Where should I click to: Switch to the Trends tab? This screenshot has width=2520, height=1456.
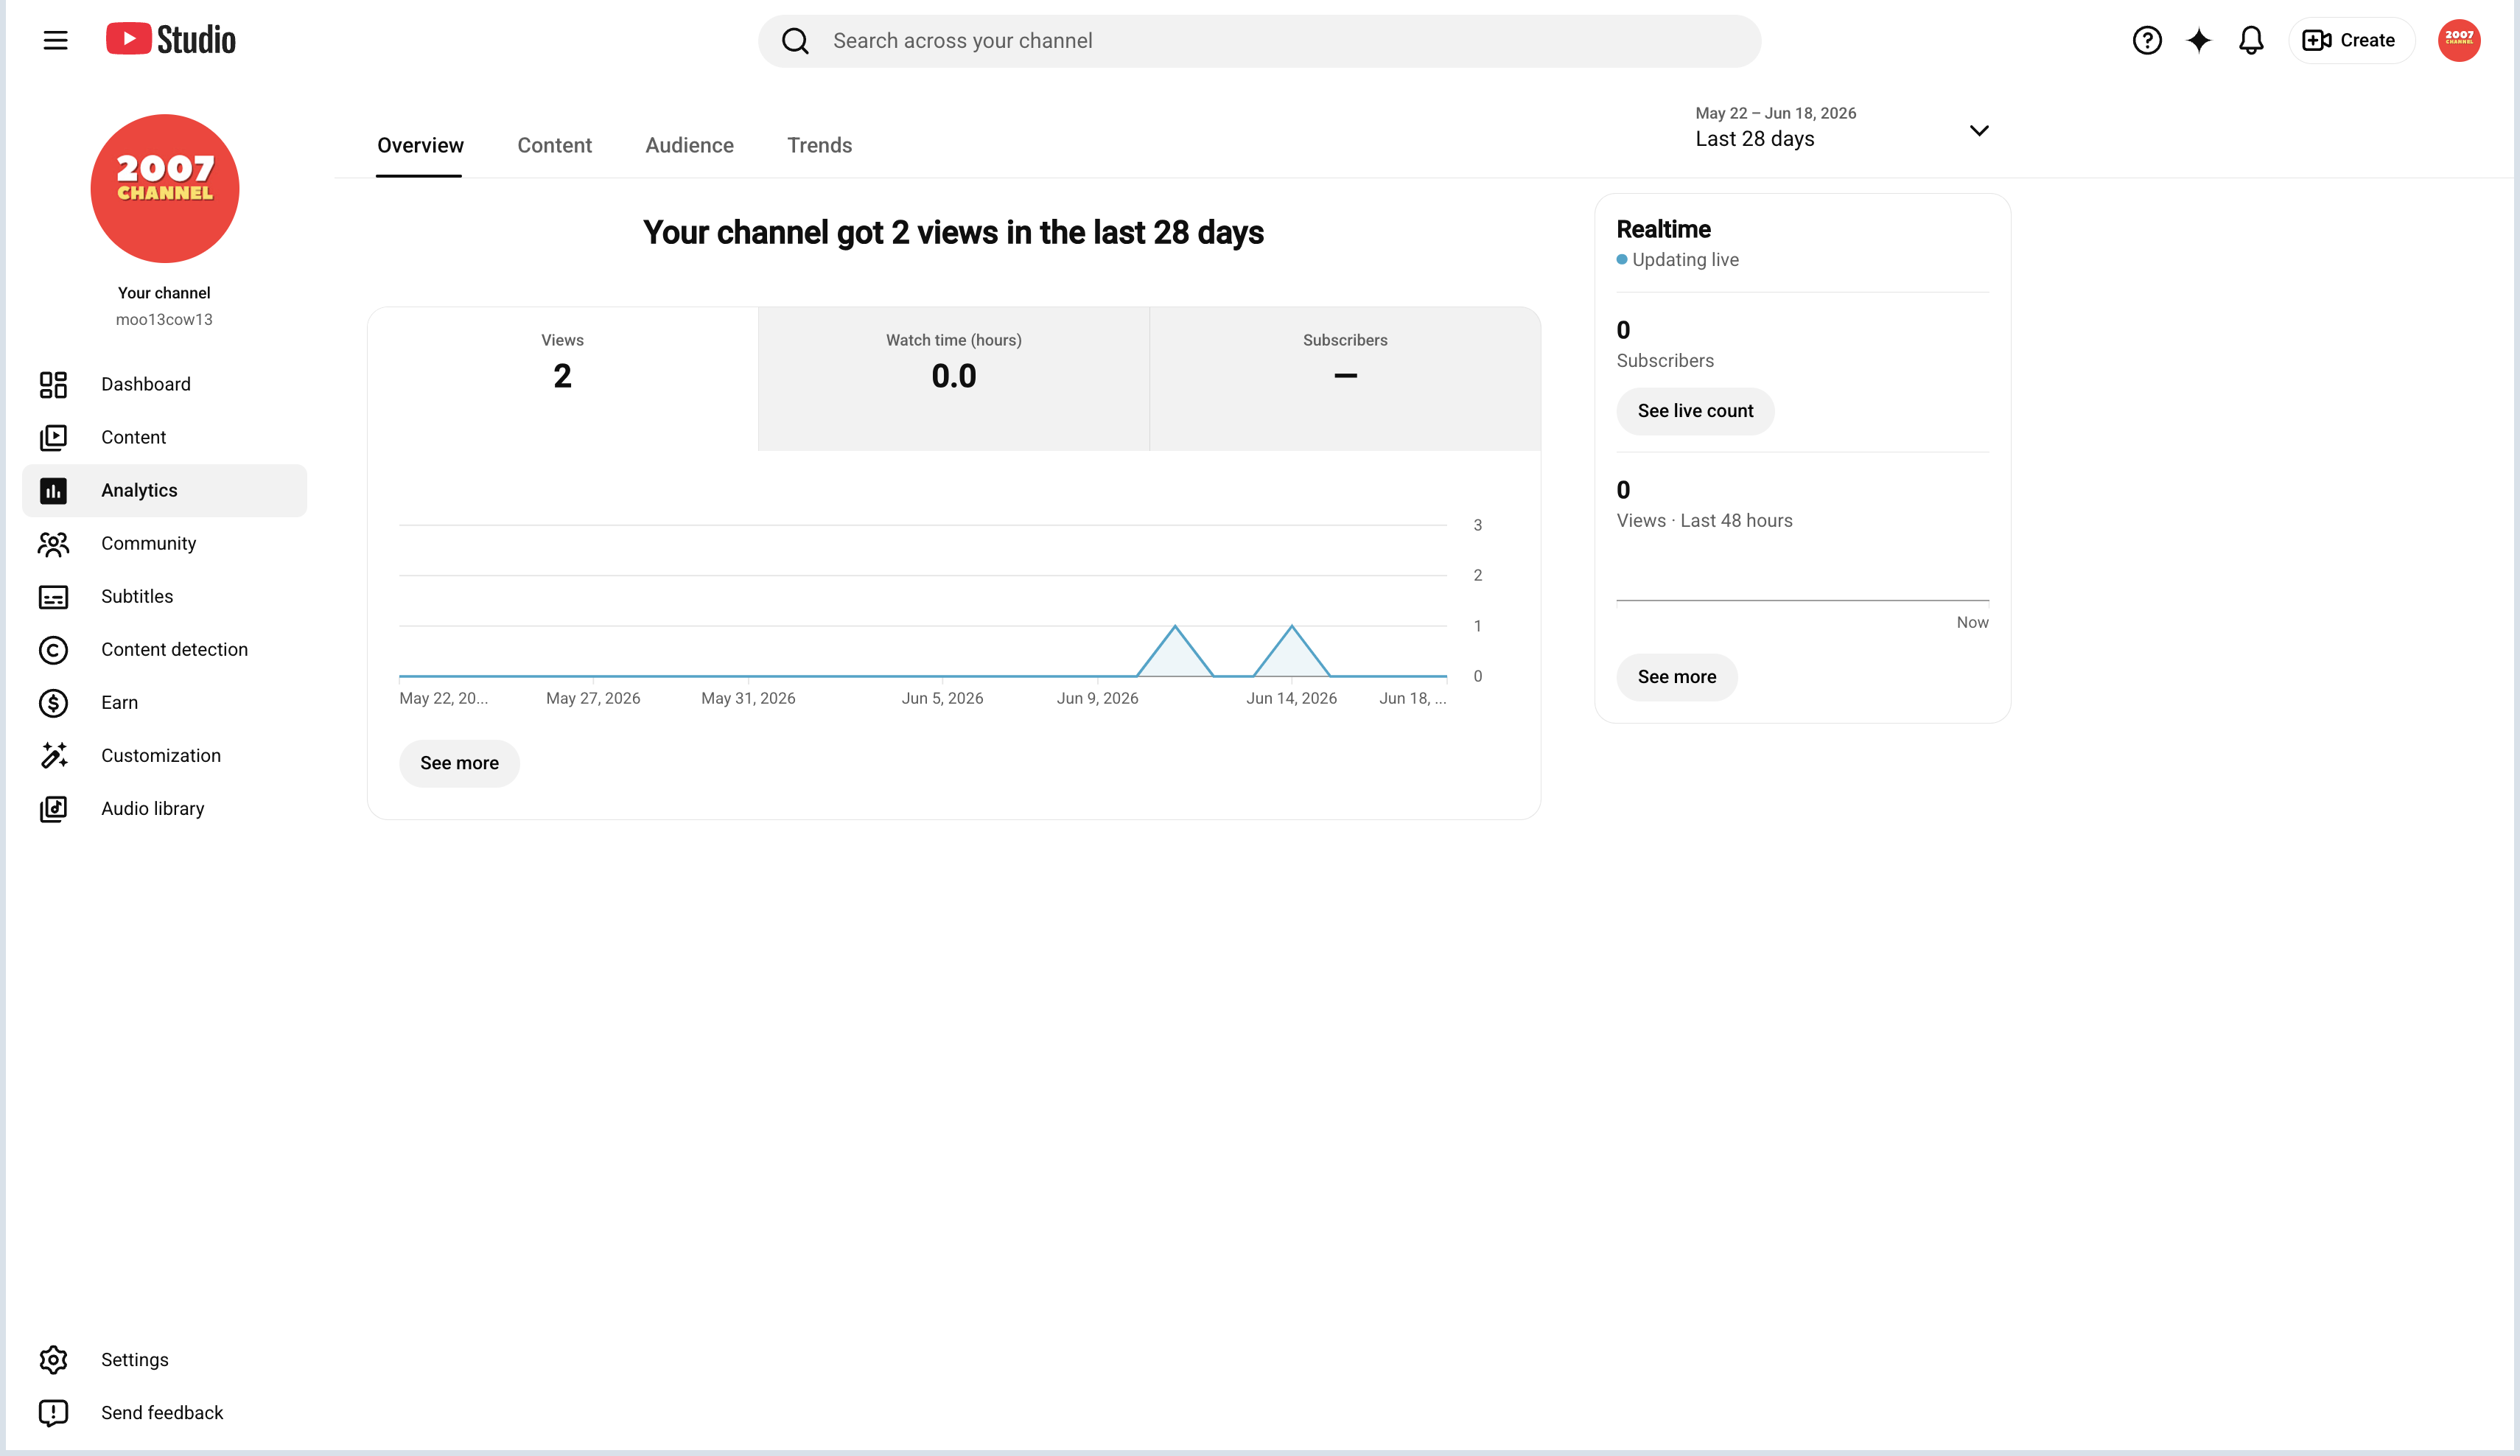coord(819,145)
